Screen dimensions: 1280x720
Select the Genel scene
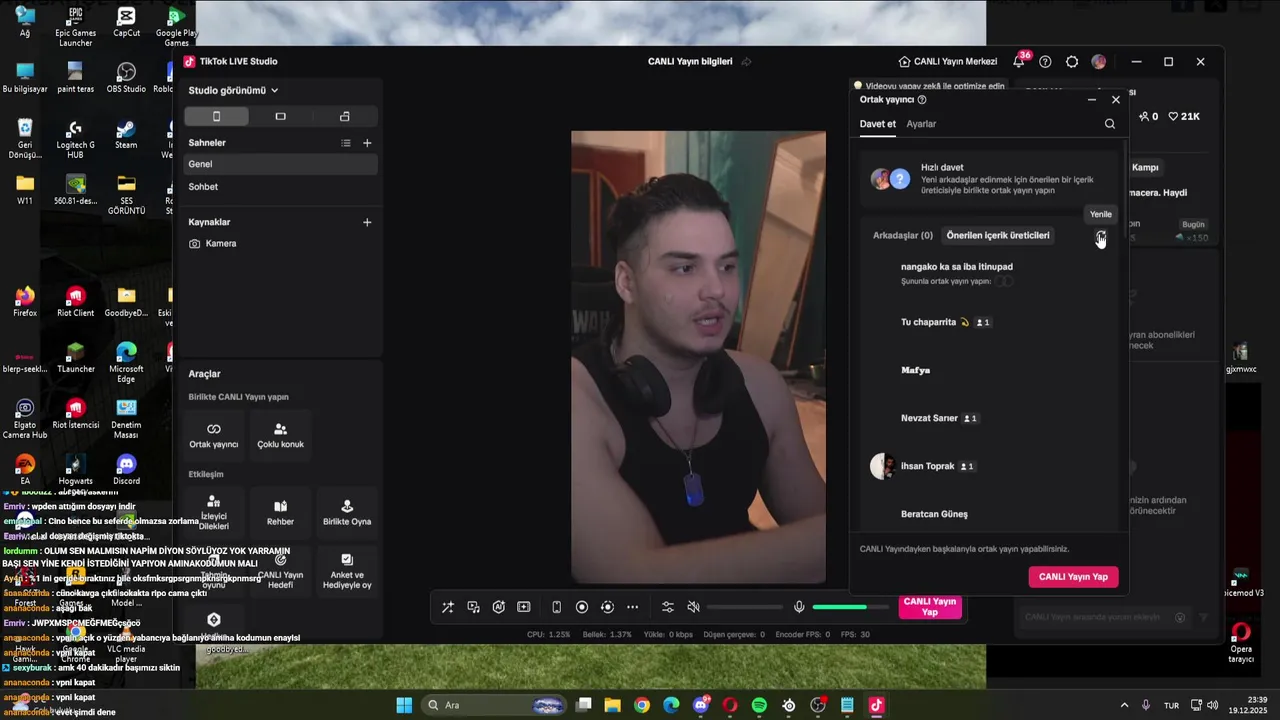click(281, 164)
